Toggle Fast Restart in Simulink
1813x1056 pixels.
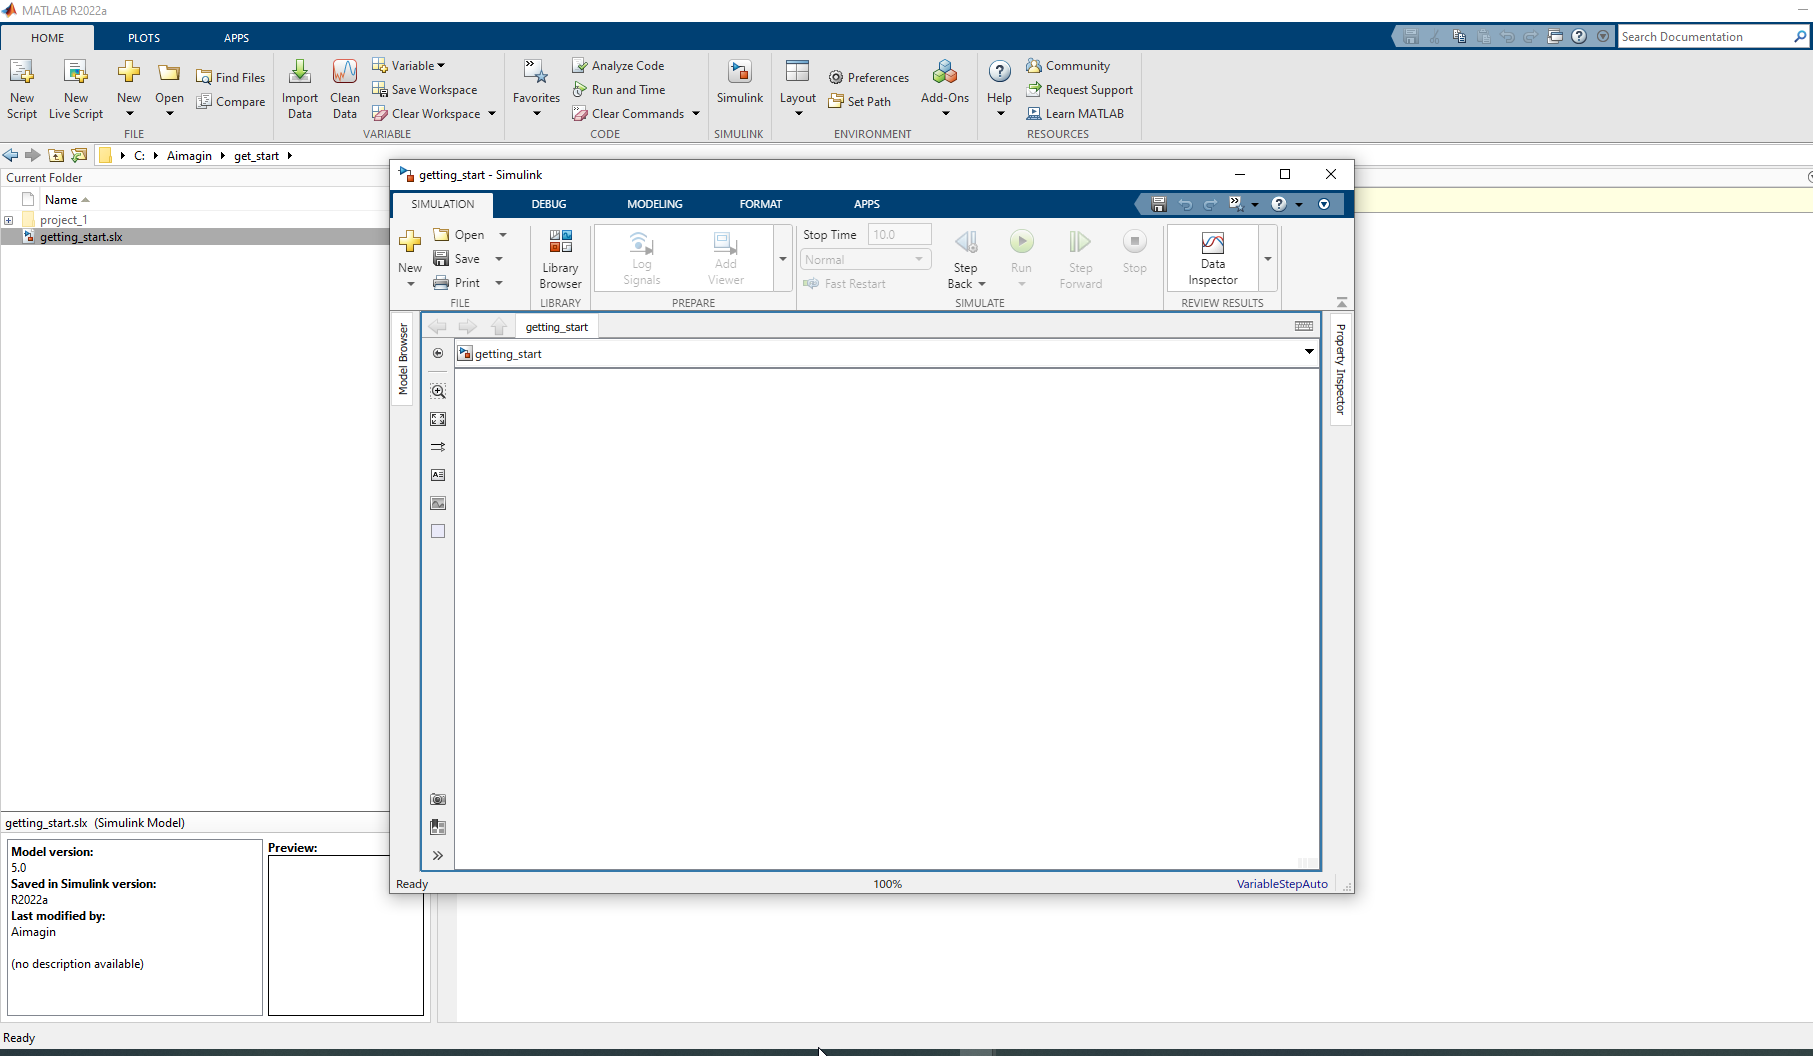click(x=845, y=283)
